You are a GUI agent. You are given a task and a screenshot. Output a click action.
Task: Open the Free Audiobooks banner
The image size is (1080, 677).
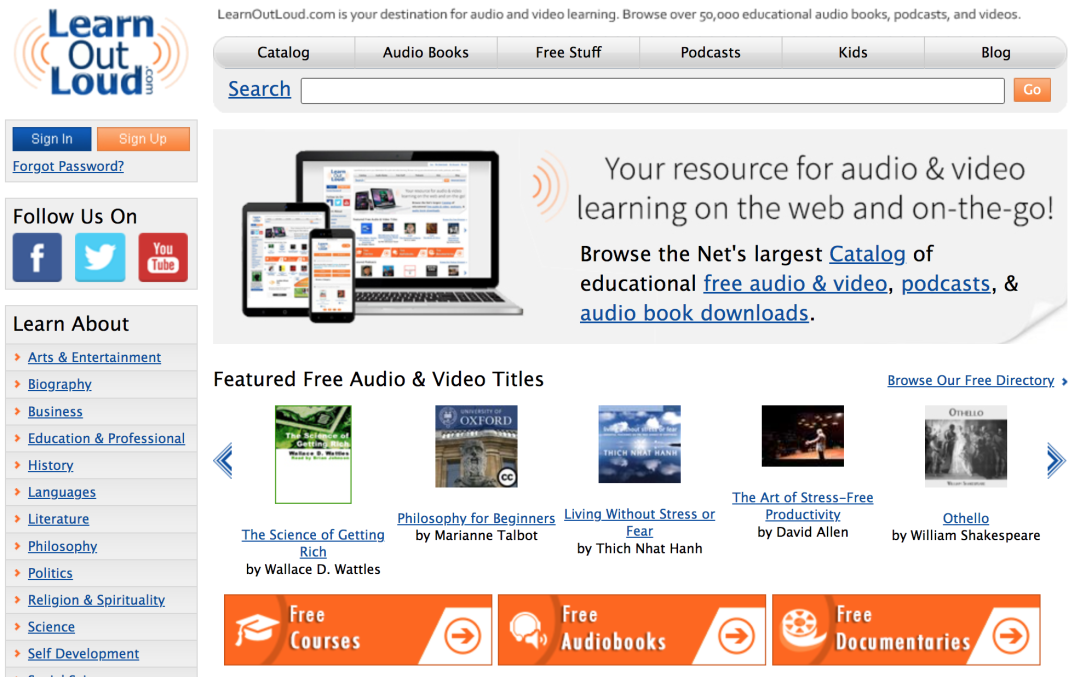pyautogui.click(x=632, y=630)
